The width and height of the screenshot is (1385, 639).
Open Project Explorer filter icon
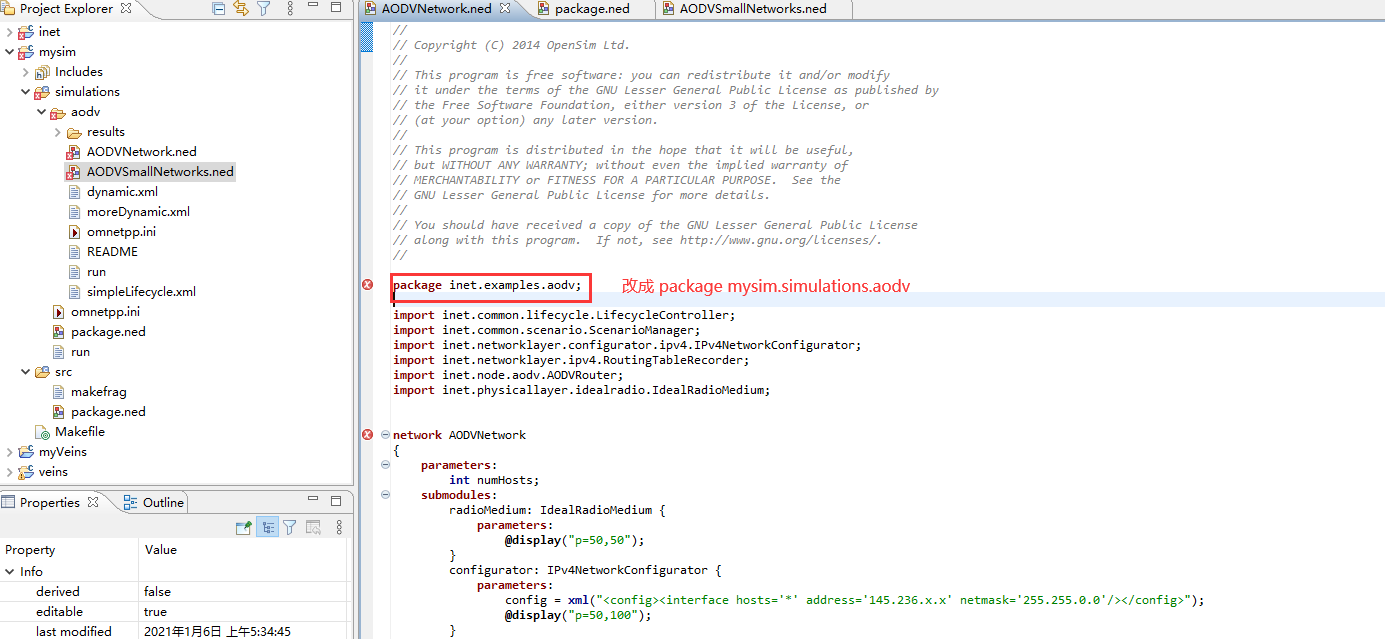pos(263,8)
